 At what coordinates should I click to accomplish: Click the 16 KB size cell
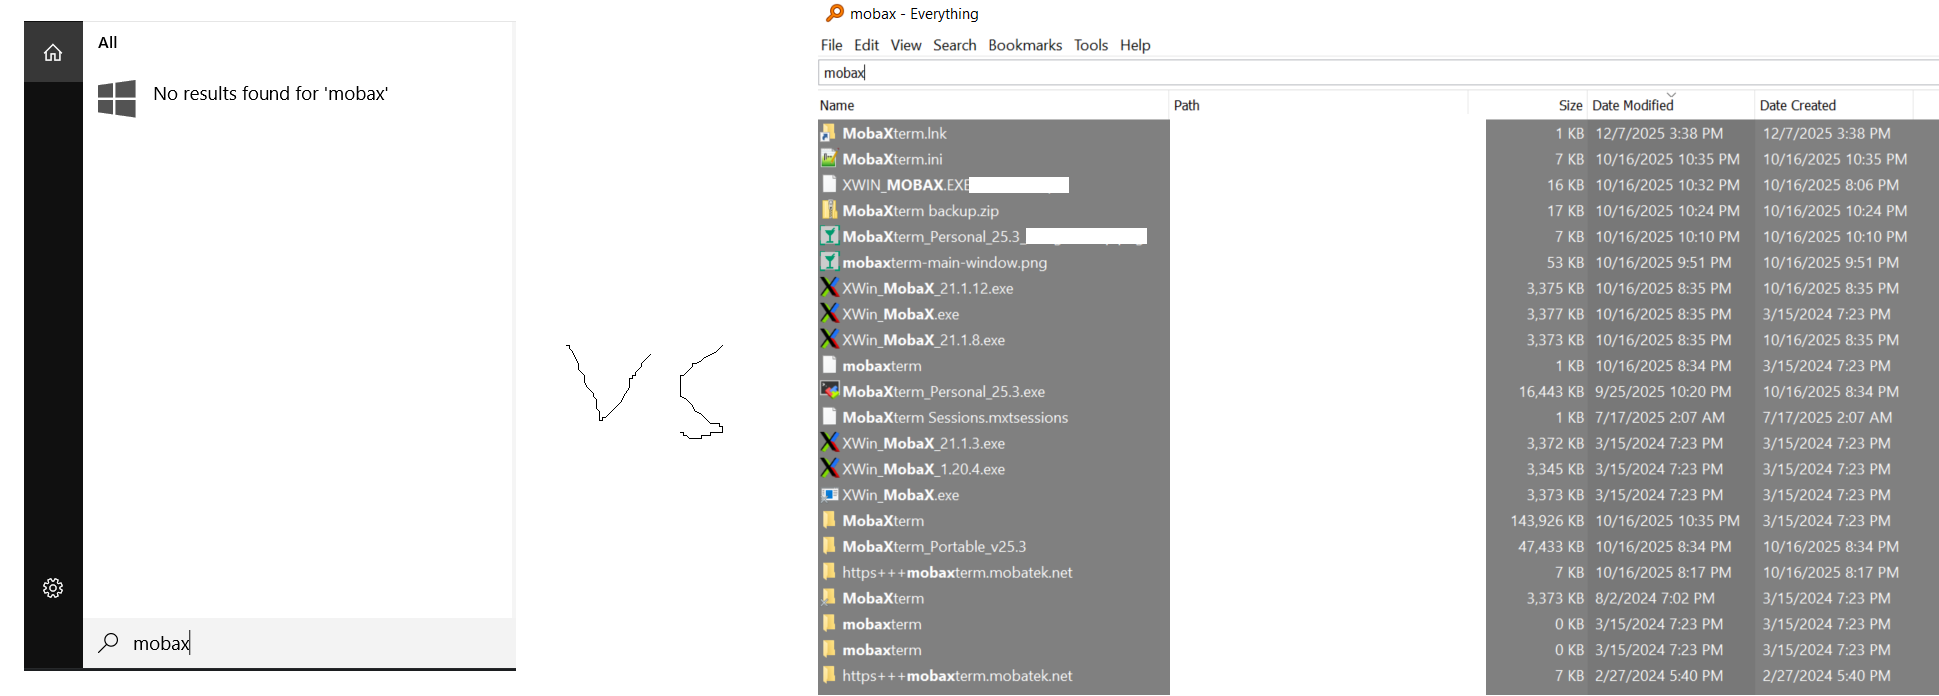click(x=1565, y=185)
